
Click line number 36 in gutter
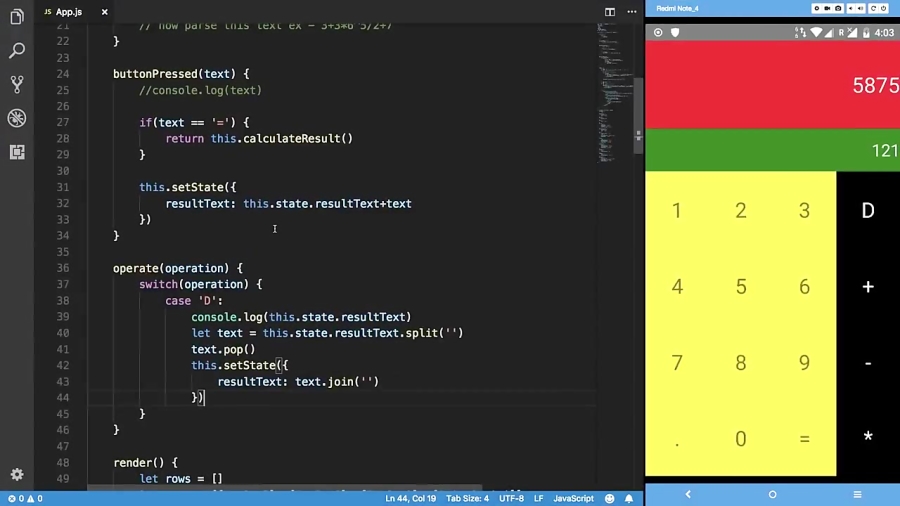click(63, 268)
